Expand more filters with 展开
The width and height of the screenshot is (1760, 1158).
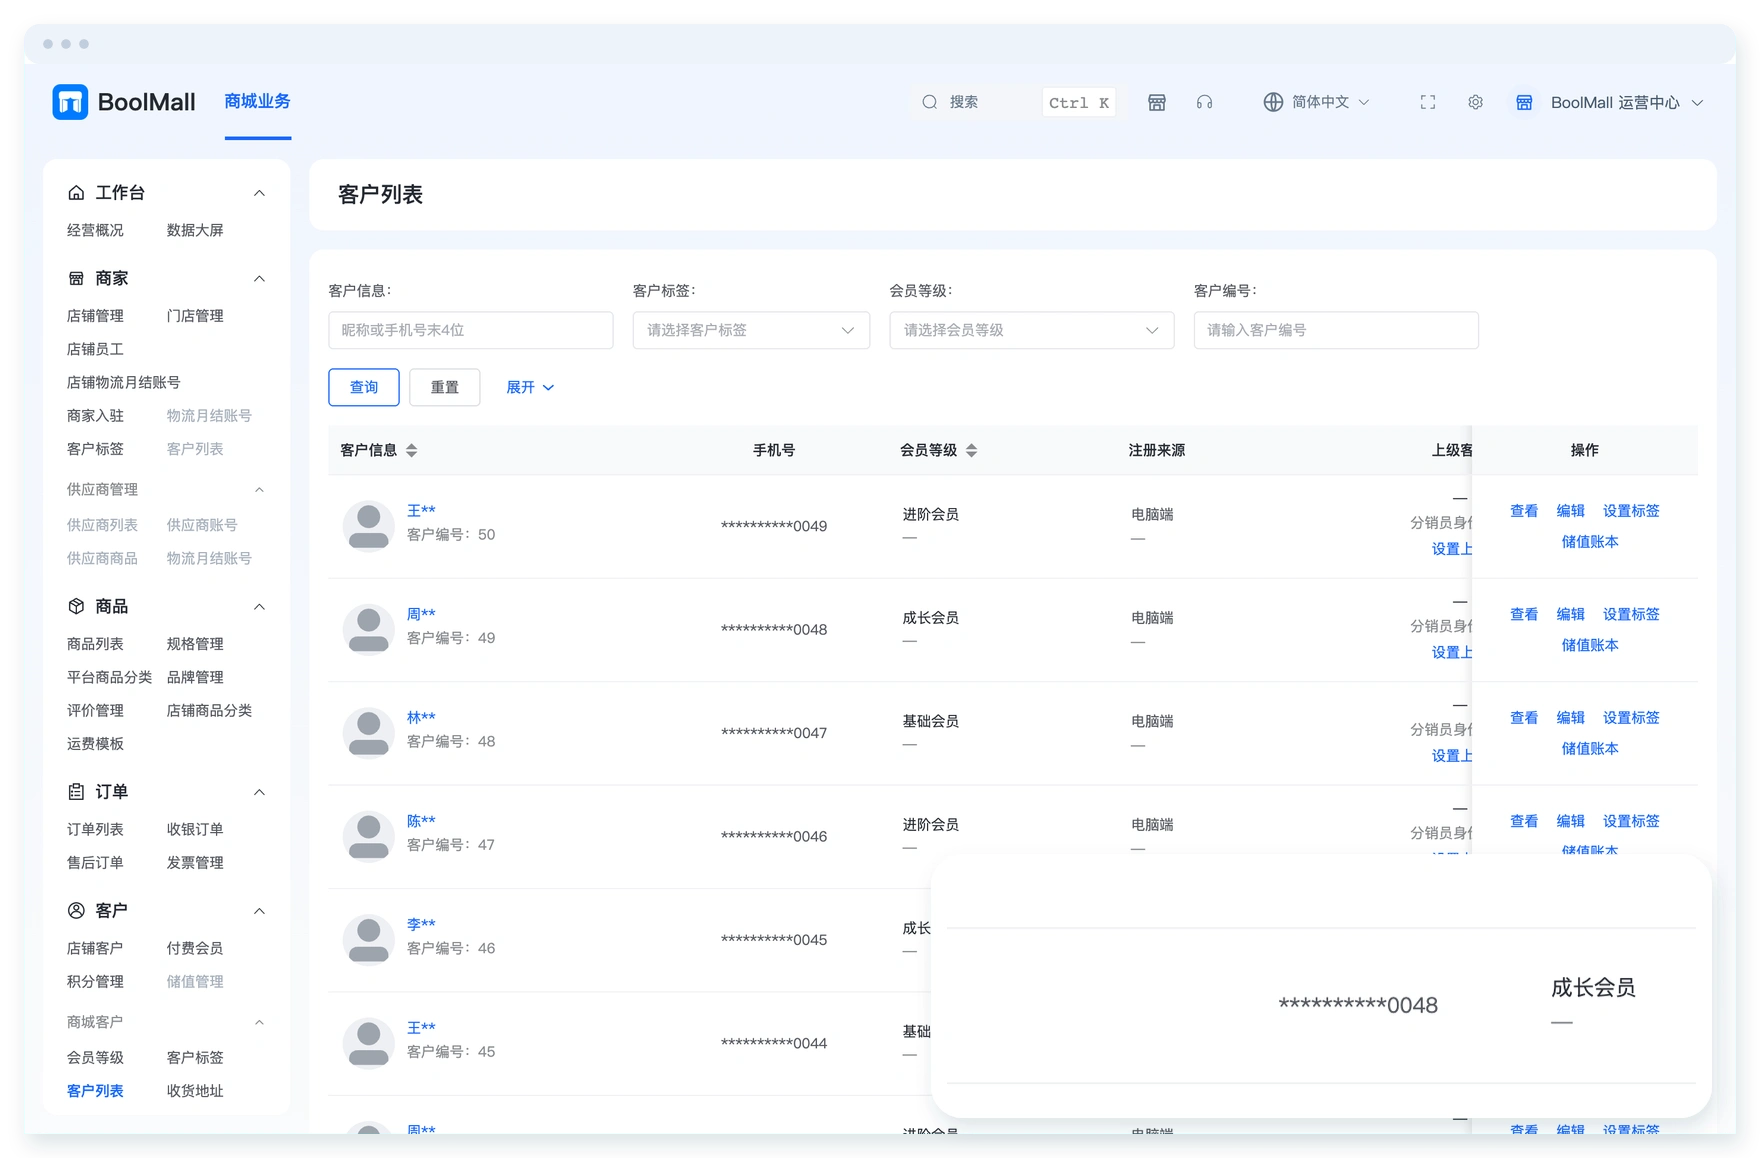pos(530,387)
